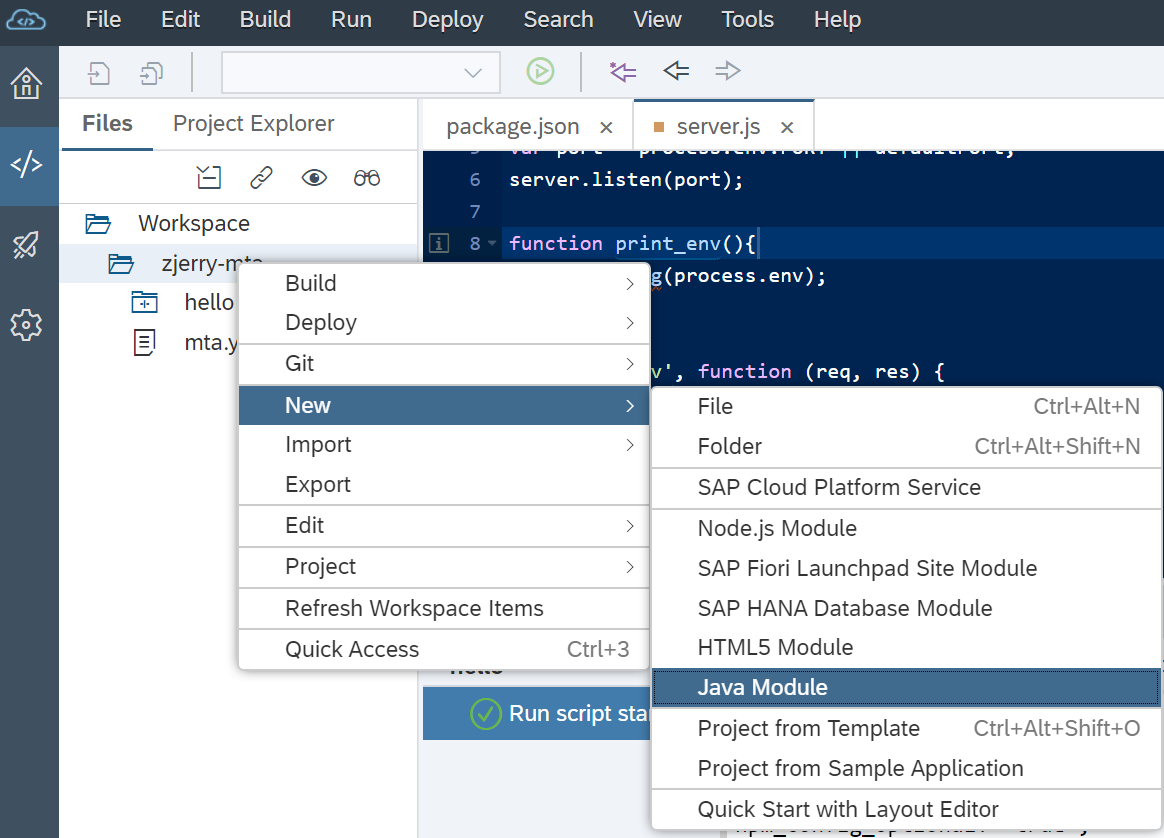Viewport: 1164px width, 838px height.
Task: Click Link with Editor chain icon
Action: click(261, 178)
